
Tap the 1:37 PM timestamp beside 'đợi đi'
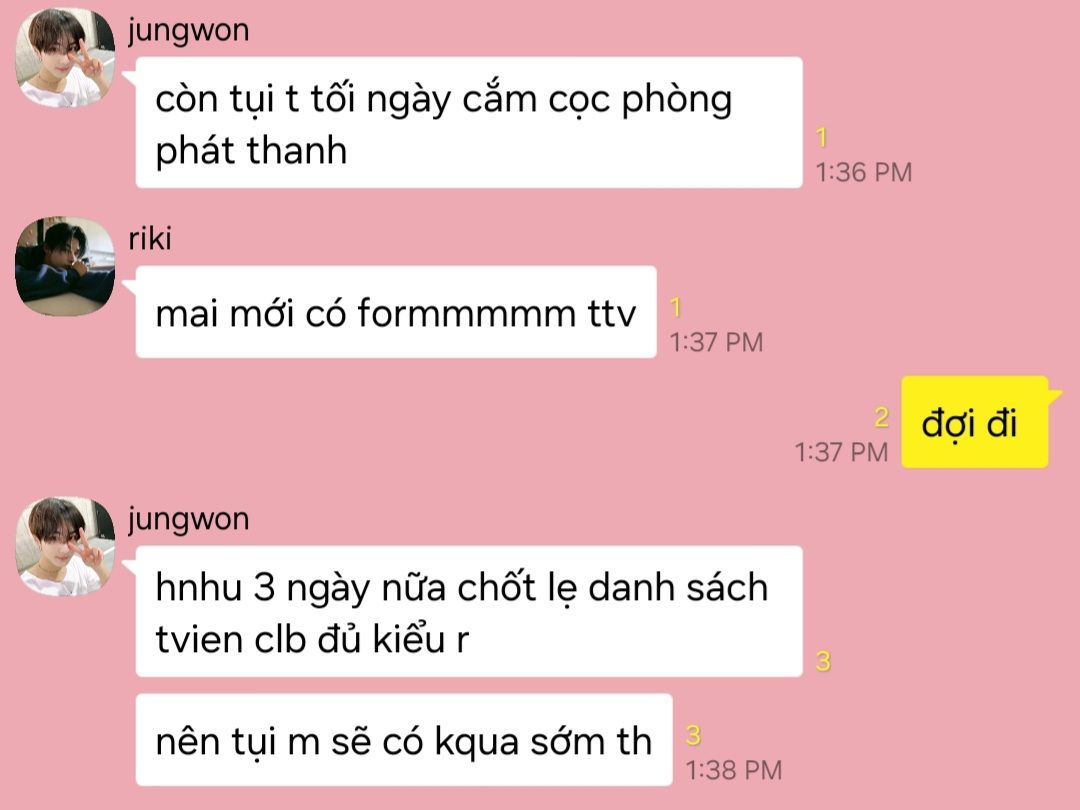click(x=841, y=453)
